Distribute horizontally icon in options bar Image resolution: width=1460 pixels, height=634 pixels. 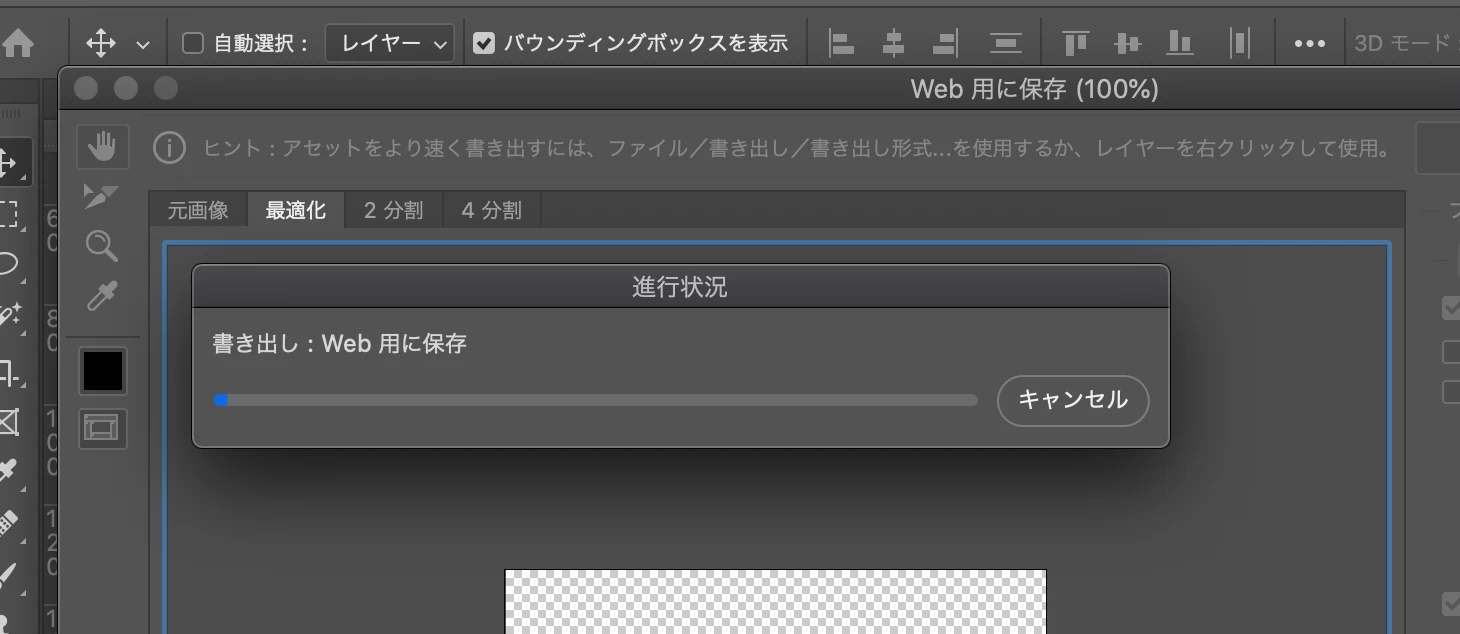(x=1240, y=44)
